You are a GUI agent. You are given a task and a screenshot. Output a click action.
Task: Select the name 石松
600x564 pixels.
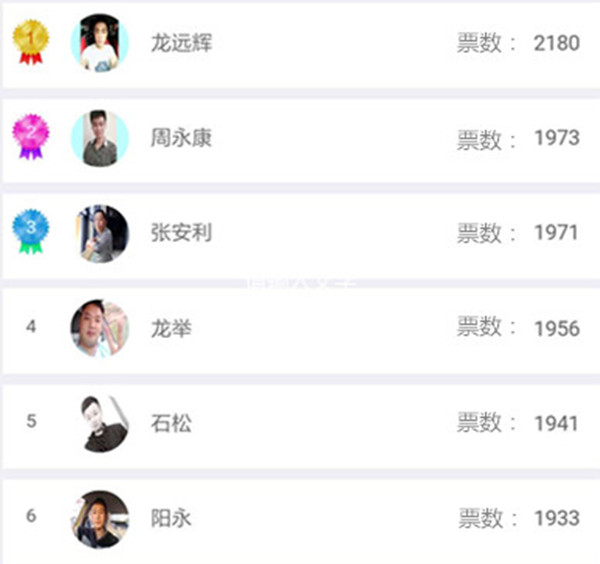pyautogui.click(x=171, y=423)
